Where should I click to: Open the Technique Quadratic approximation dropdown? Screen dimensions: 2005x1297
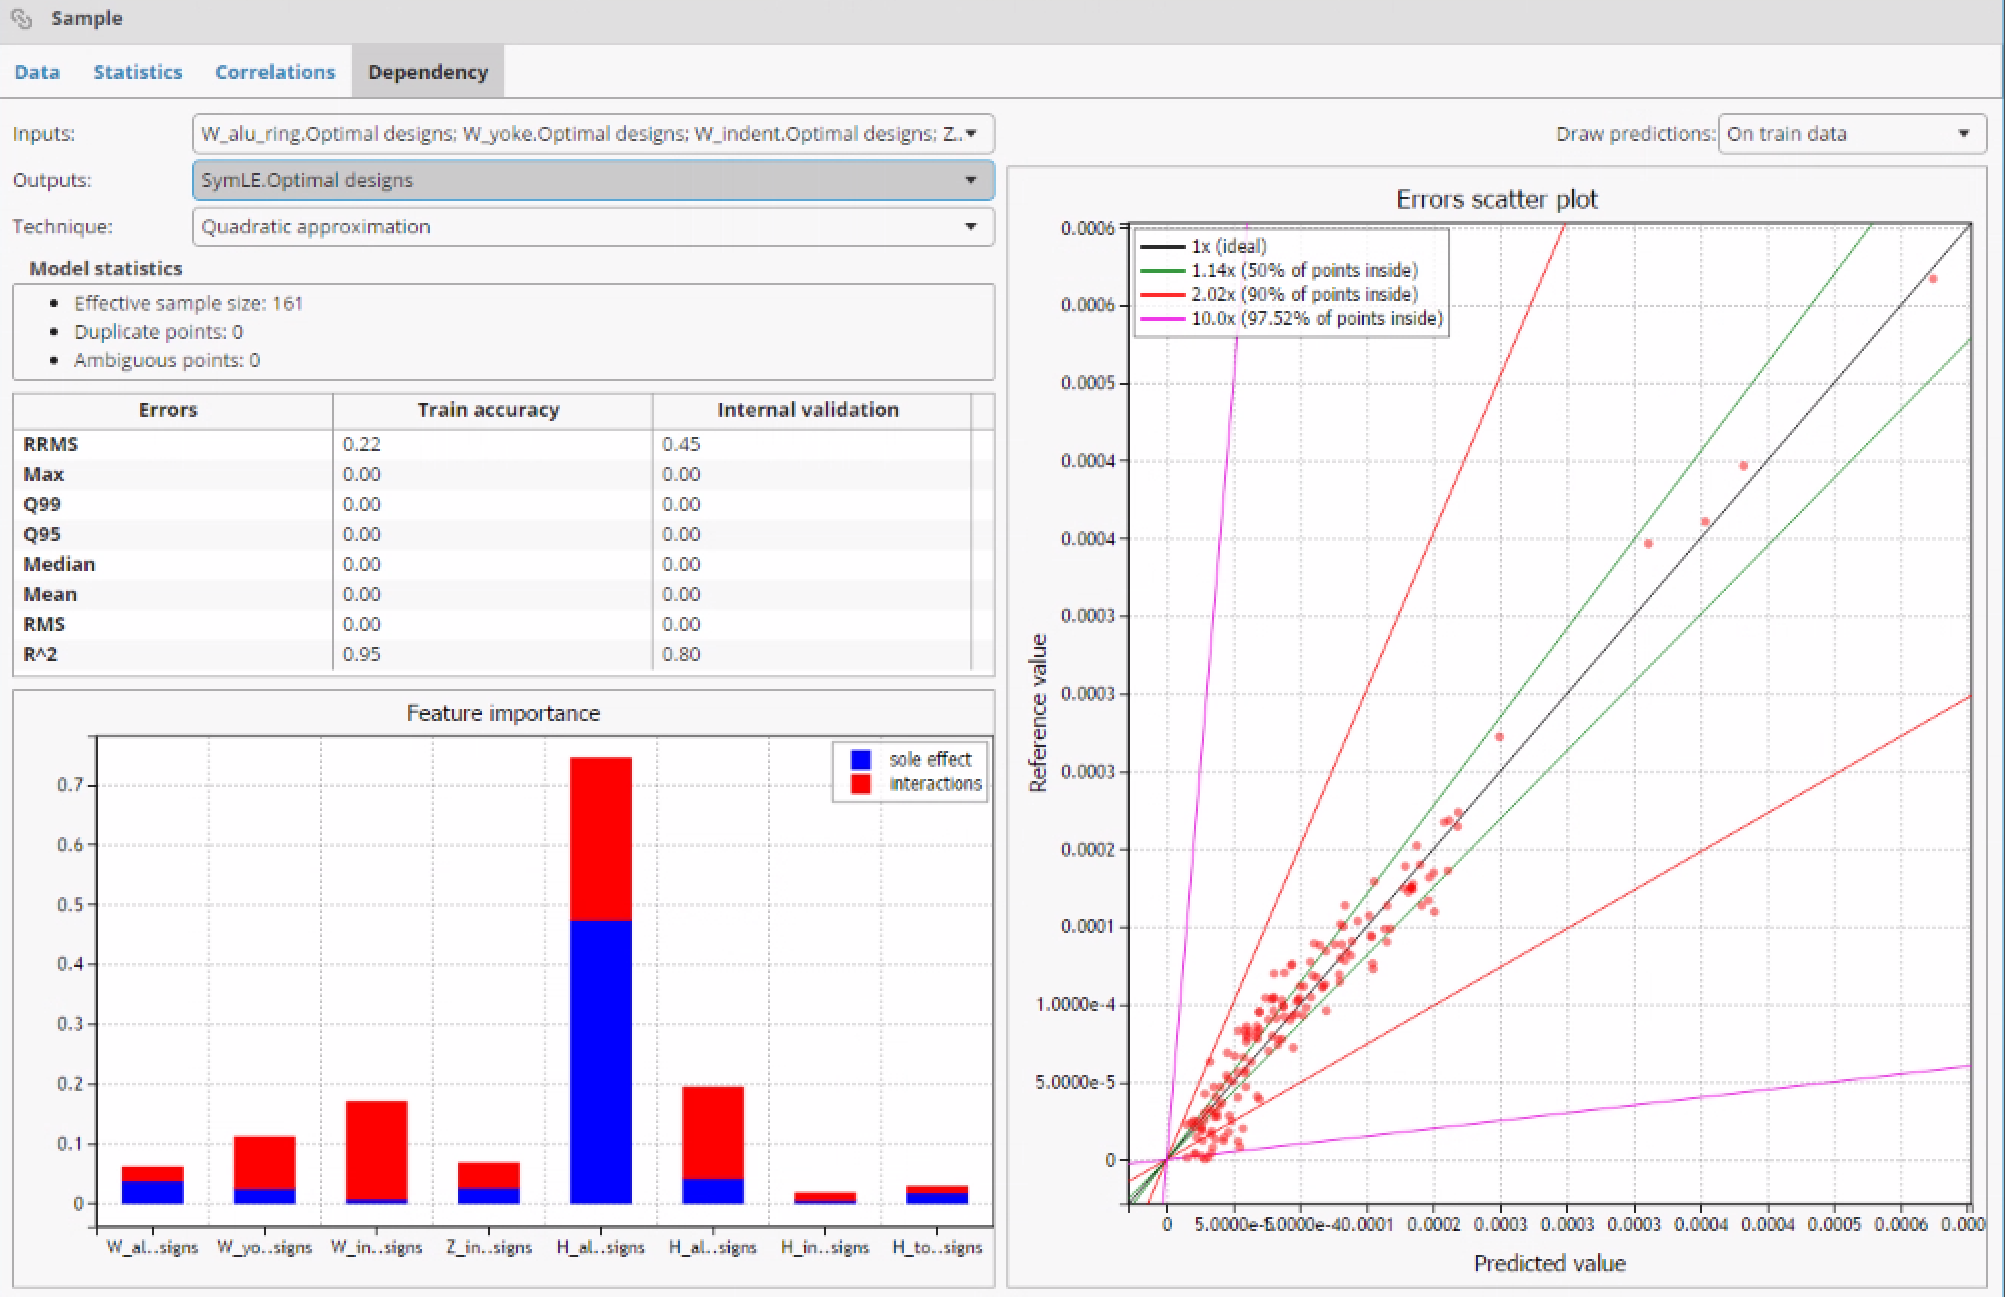[x=593, y=227]
